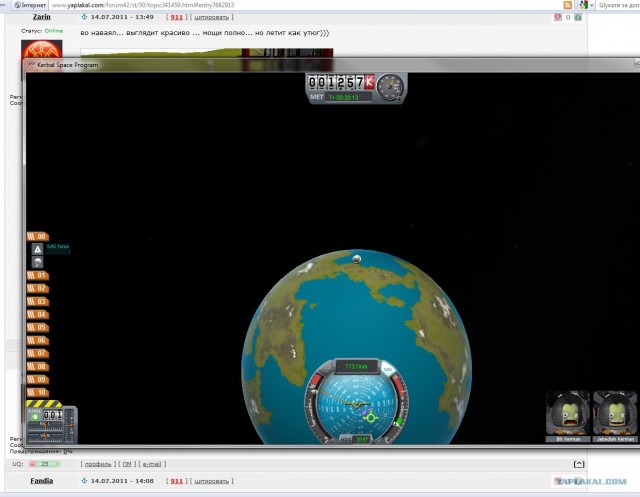
Task: Click цитировать in Zarin's post header
Action: click(x=211, y=17)
